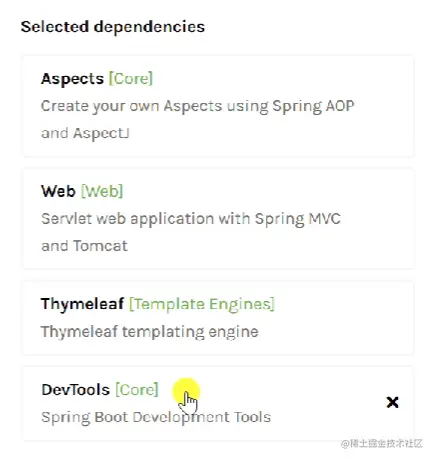This screenshot has height=461, width=435.
Task: Click the watermark text at the bottom right
Action: click(x=382, y=444)
